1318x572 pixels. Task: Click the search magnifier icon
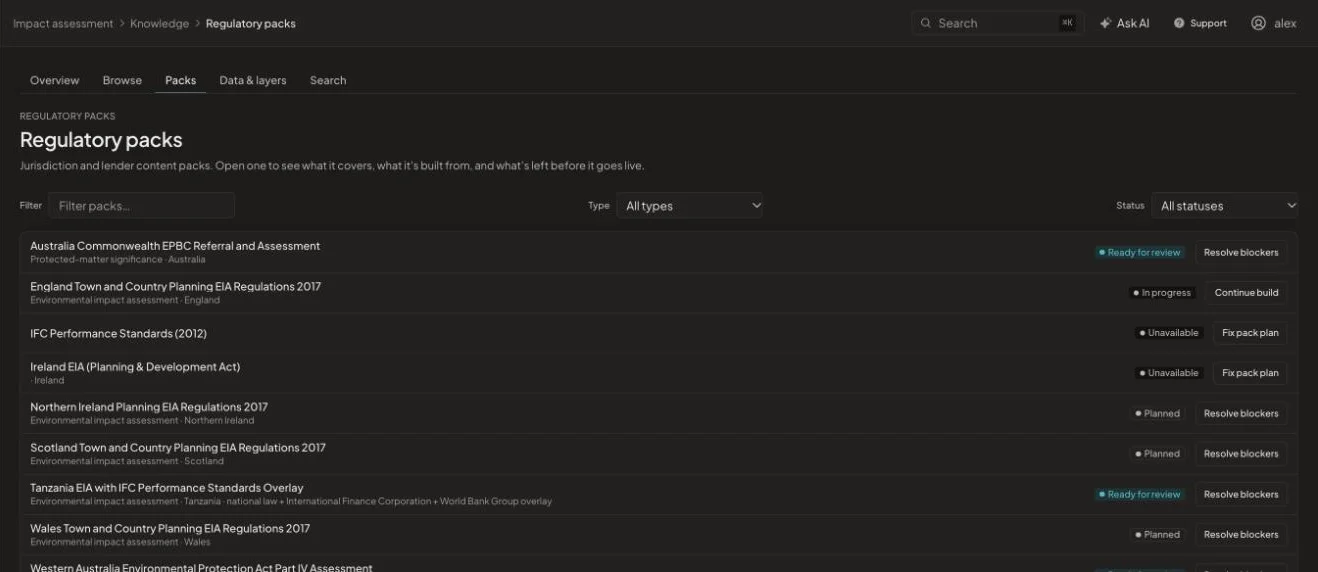pyautogui.click(x=926, y=23)
